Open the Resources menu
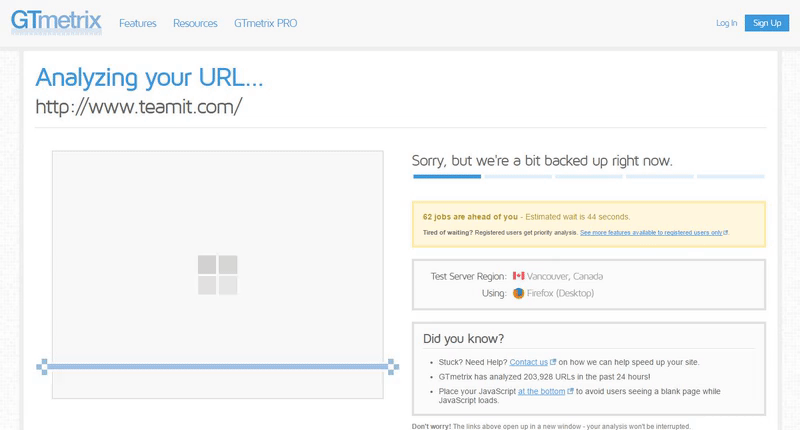800x430 pixels. (195, 23)
